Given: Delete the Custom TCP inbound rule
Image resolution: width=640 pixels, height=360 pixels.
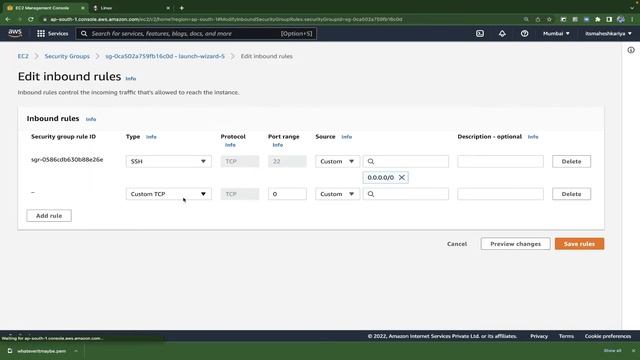Looking at the screenshot, I should click(x=571, y=194).
